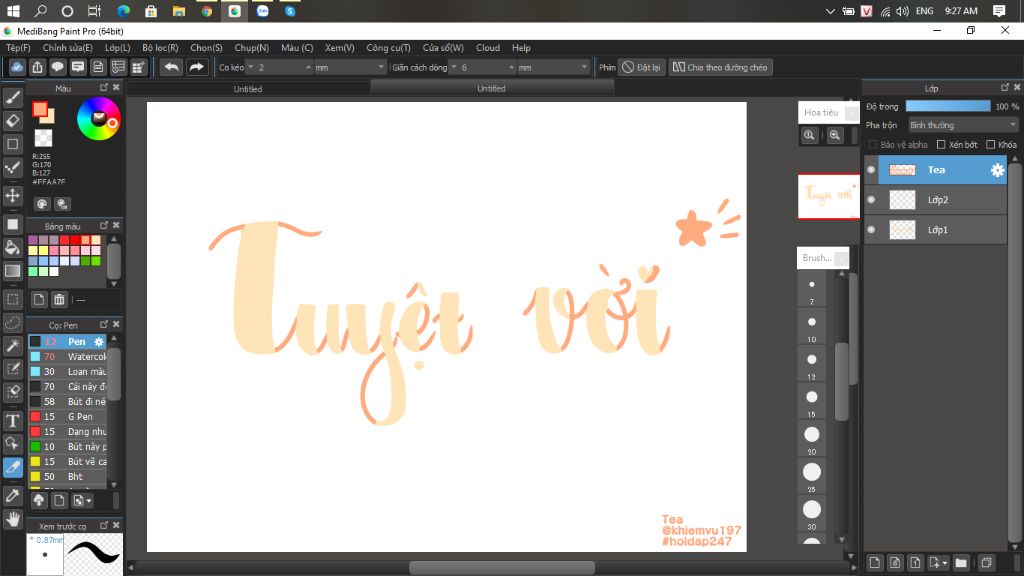The height and width of the screenshot is (576, 1024).
Task: Select the Gradient tool
Action: point(12,271)
